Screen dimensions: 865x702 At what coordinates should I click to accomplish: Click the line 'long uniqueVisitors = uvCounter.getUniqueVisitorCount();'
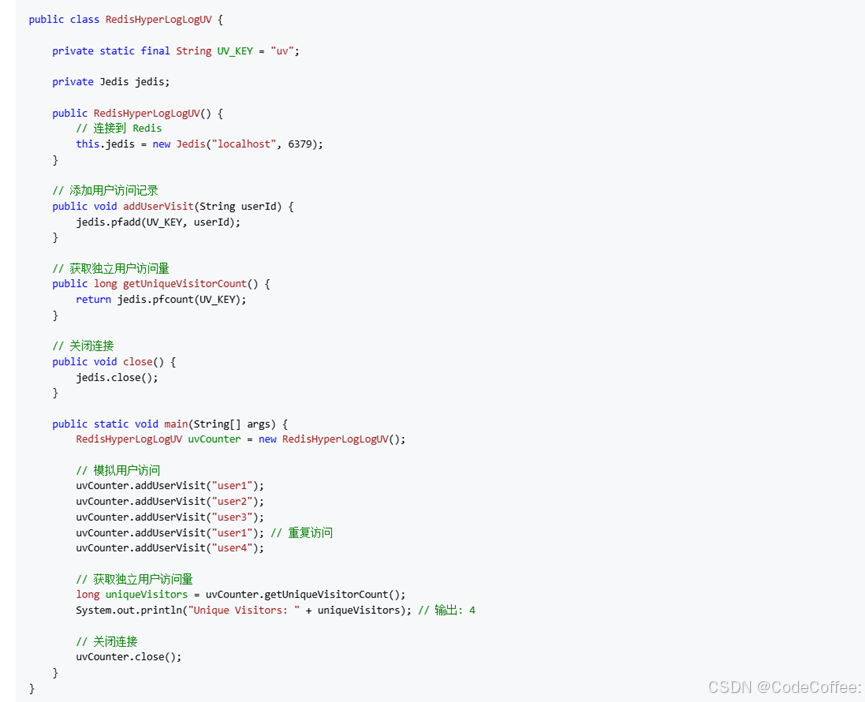241,594
